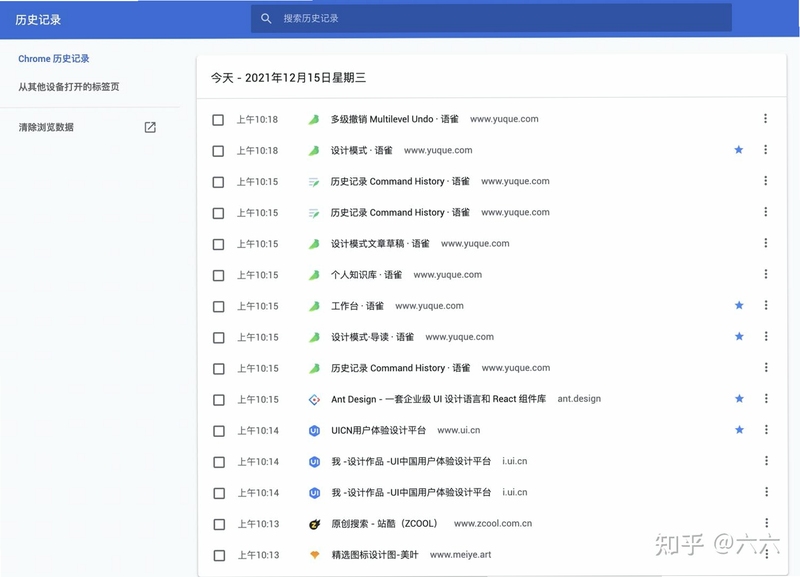Click the 历史记录 page title in header
Viewport: 800px width, 577px height.
[38, 20]
